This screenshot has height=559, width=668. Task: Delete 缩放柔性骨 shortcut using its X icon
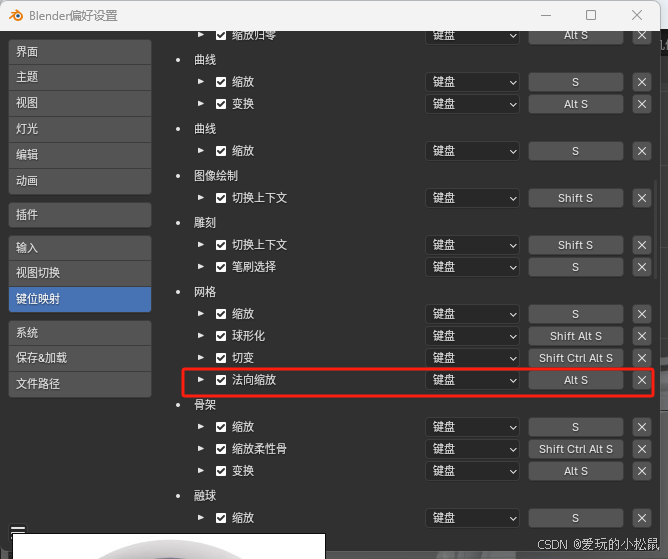pyautogui.click(x=642, y=449)
